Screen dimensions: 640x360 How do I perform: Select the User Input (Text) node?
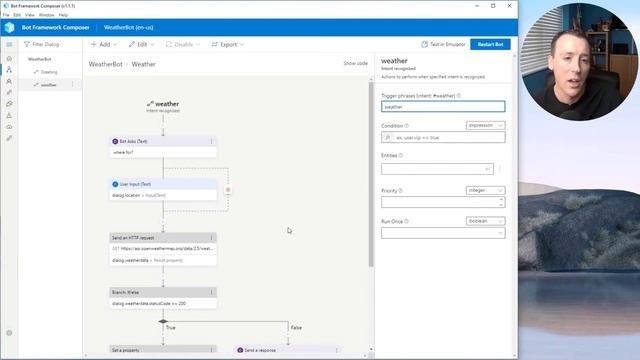click(163, 190)
